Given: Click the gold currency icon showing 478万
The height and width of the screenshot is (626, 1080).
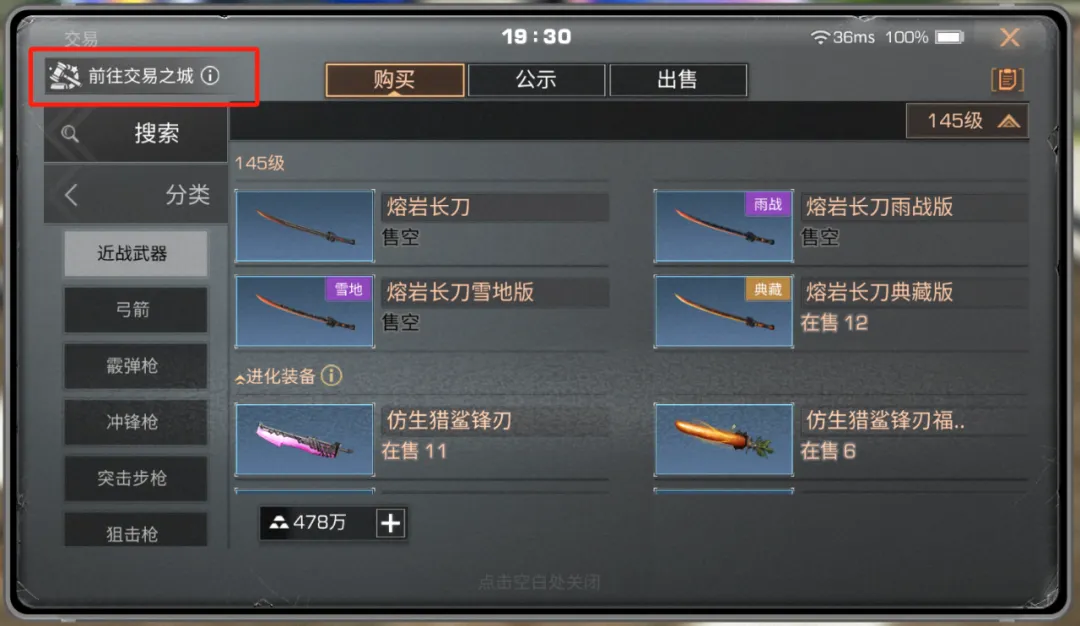Looking at the screenshot, I should point(278,523).
